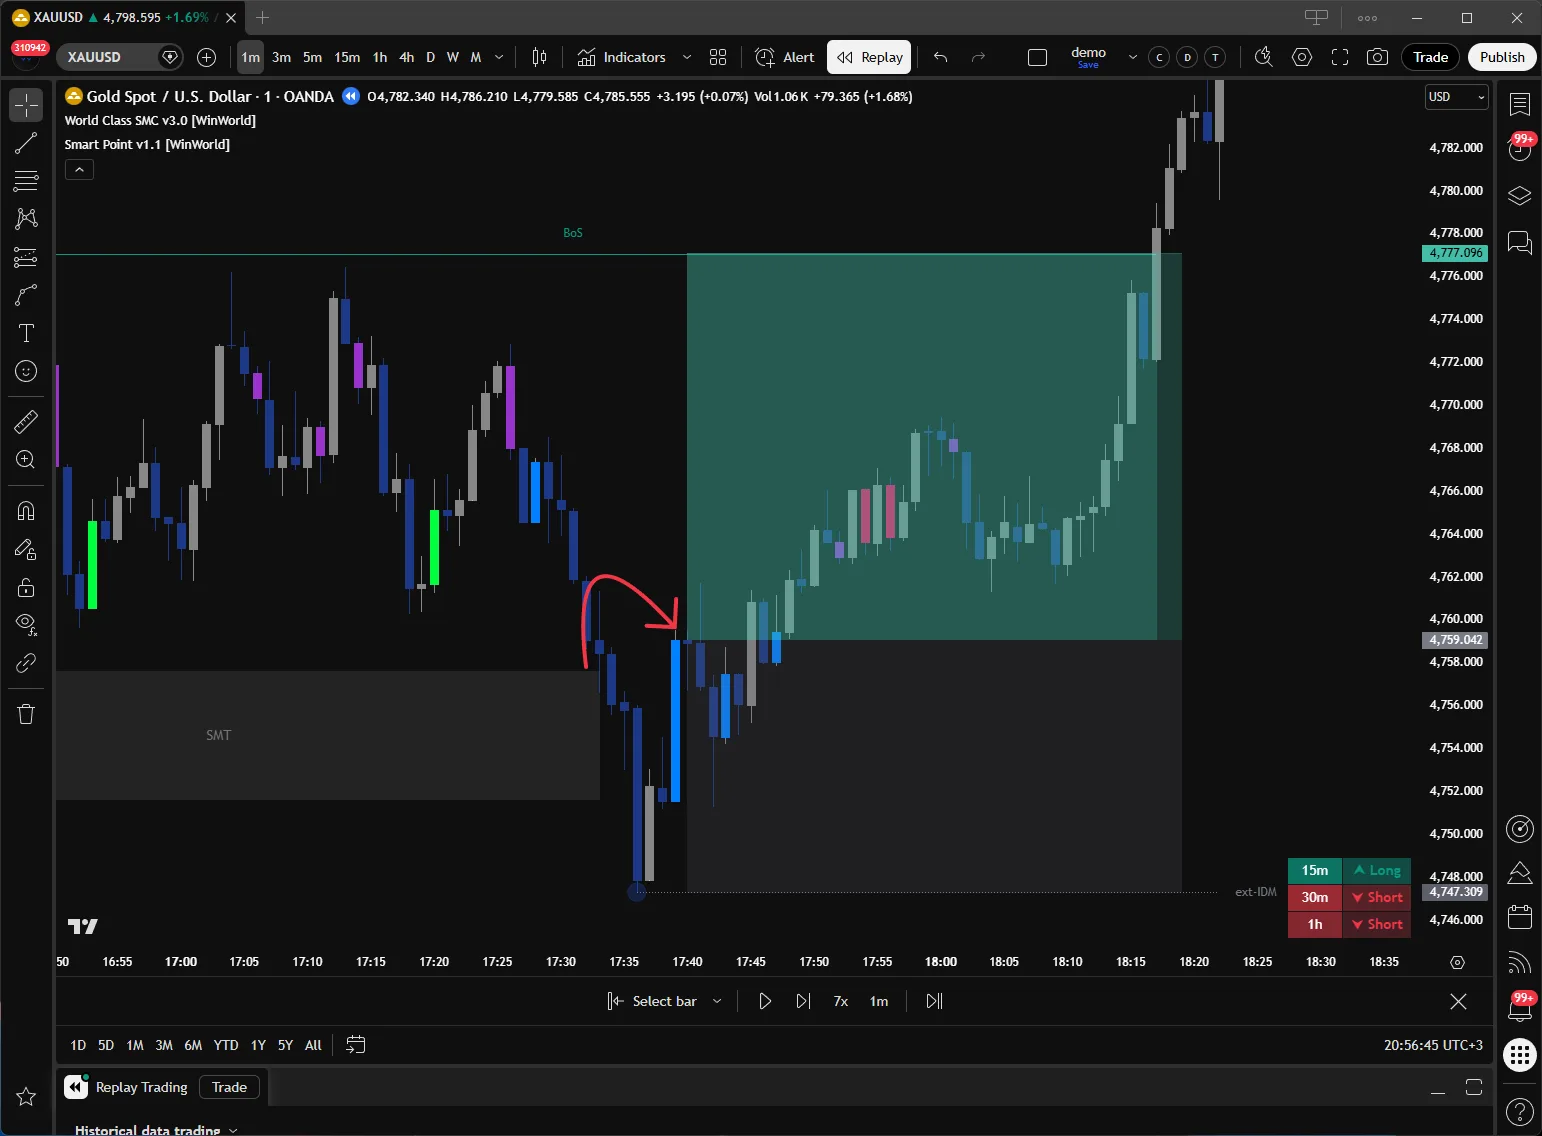Pick the ruler measure tool
Screen dimensions: 1542x1136
coord(26,422)
